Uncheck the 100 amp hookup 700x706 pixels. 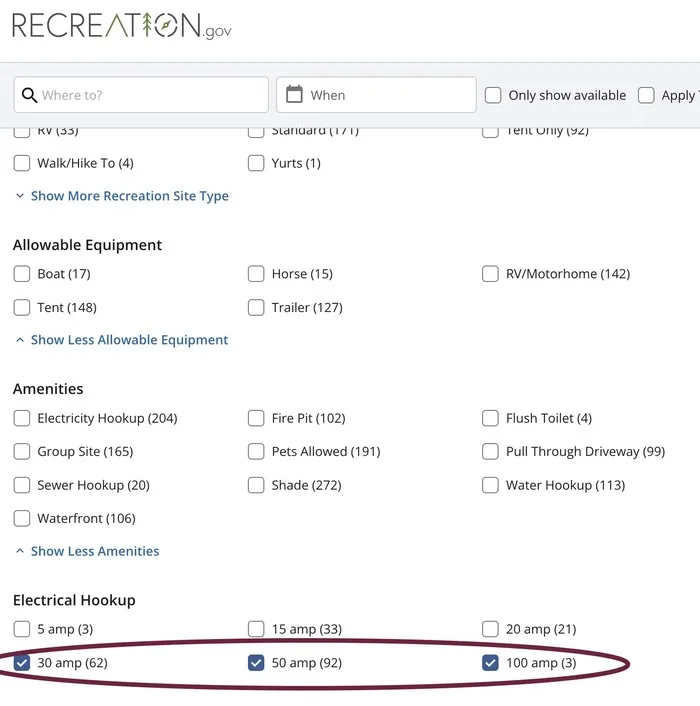[490, 663]
